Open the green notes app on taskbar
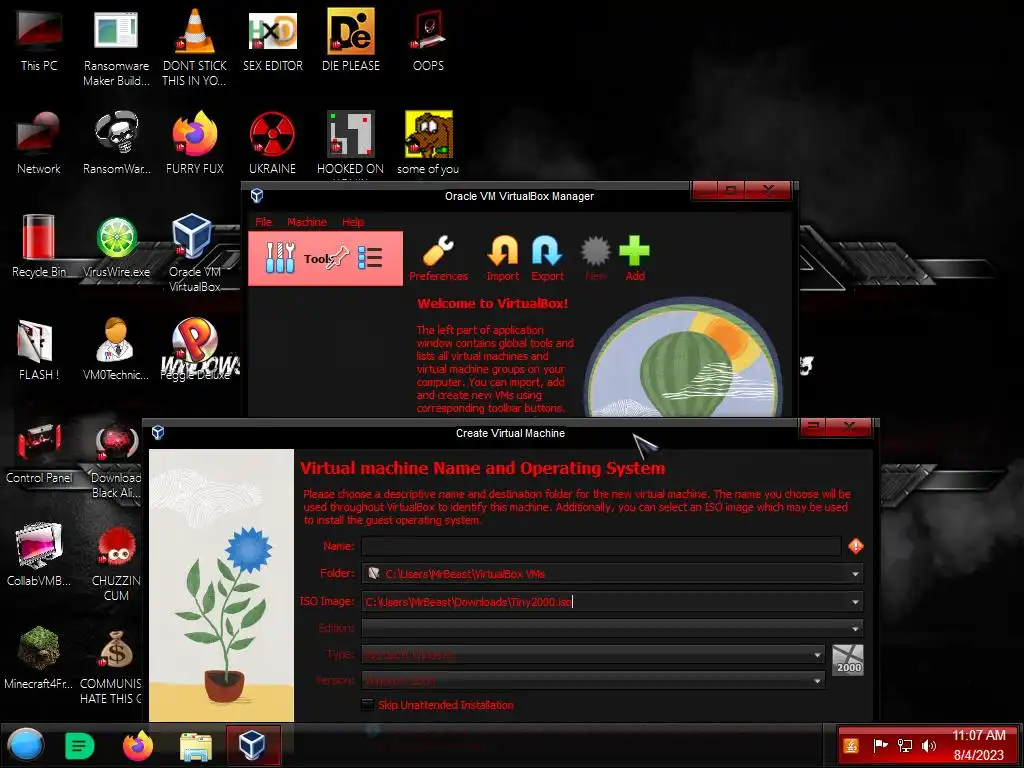 [80, 746]
